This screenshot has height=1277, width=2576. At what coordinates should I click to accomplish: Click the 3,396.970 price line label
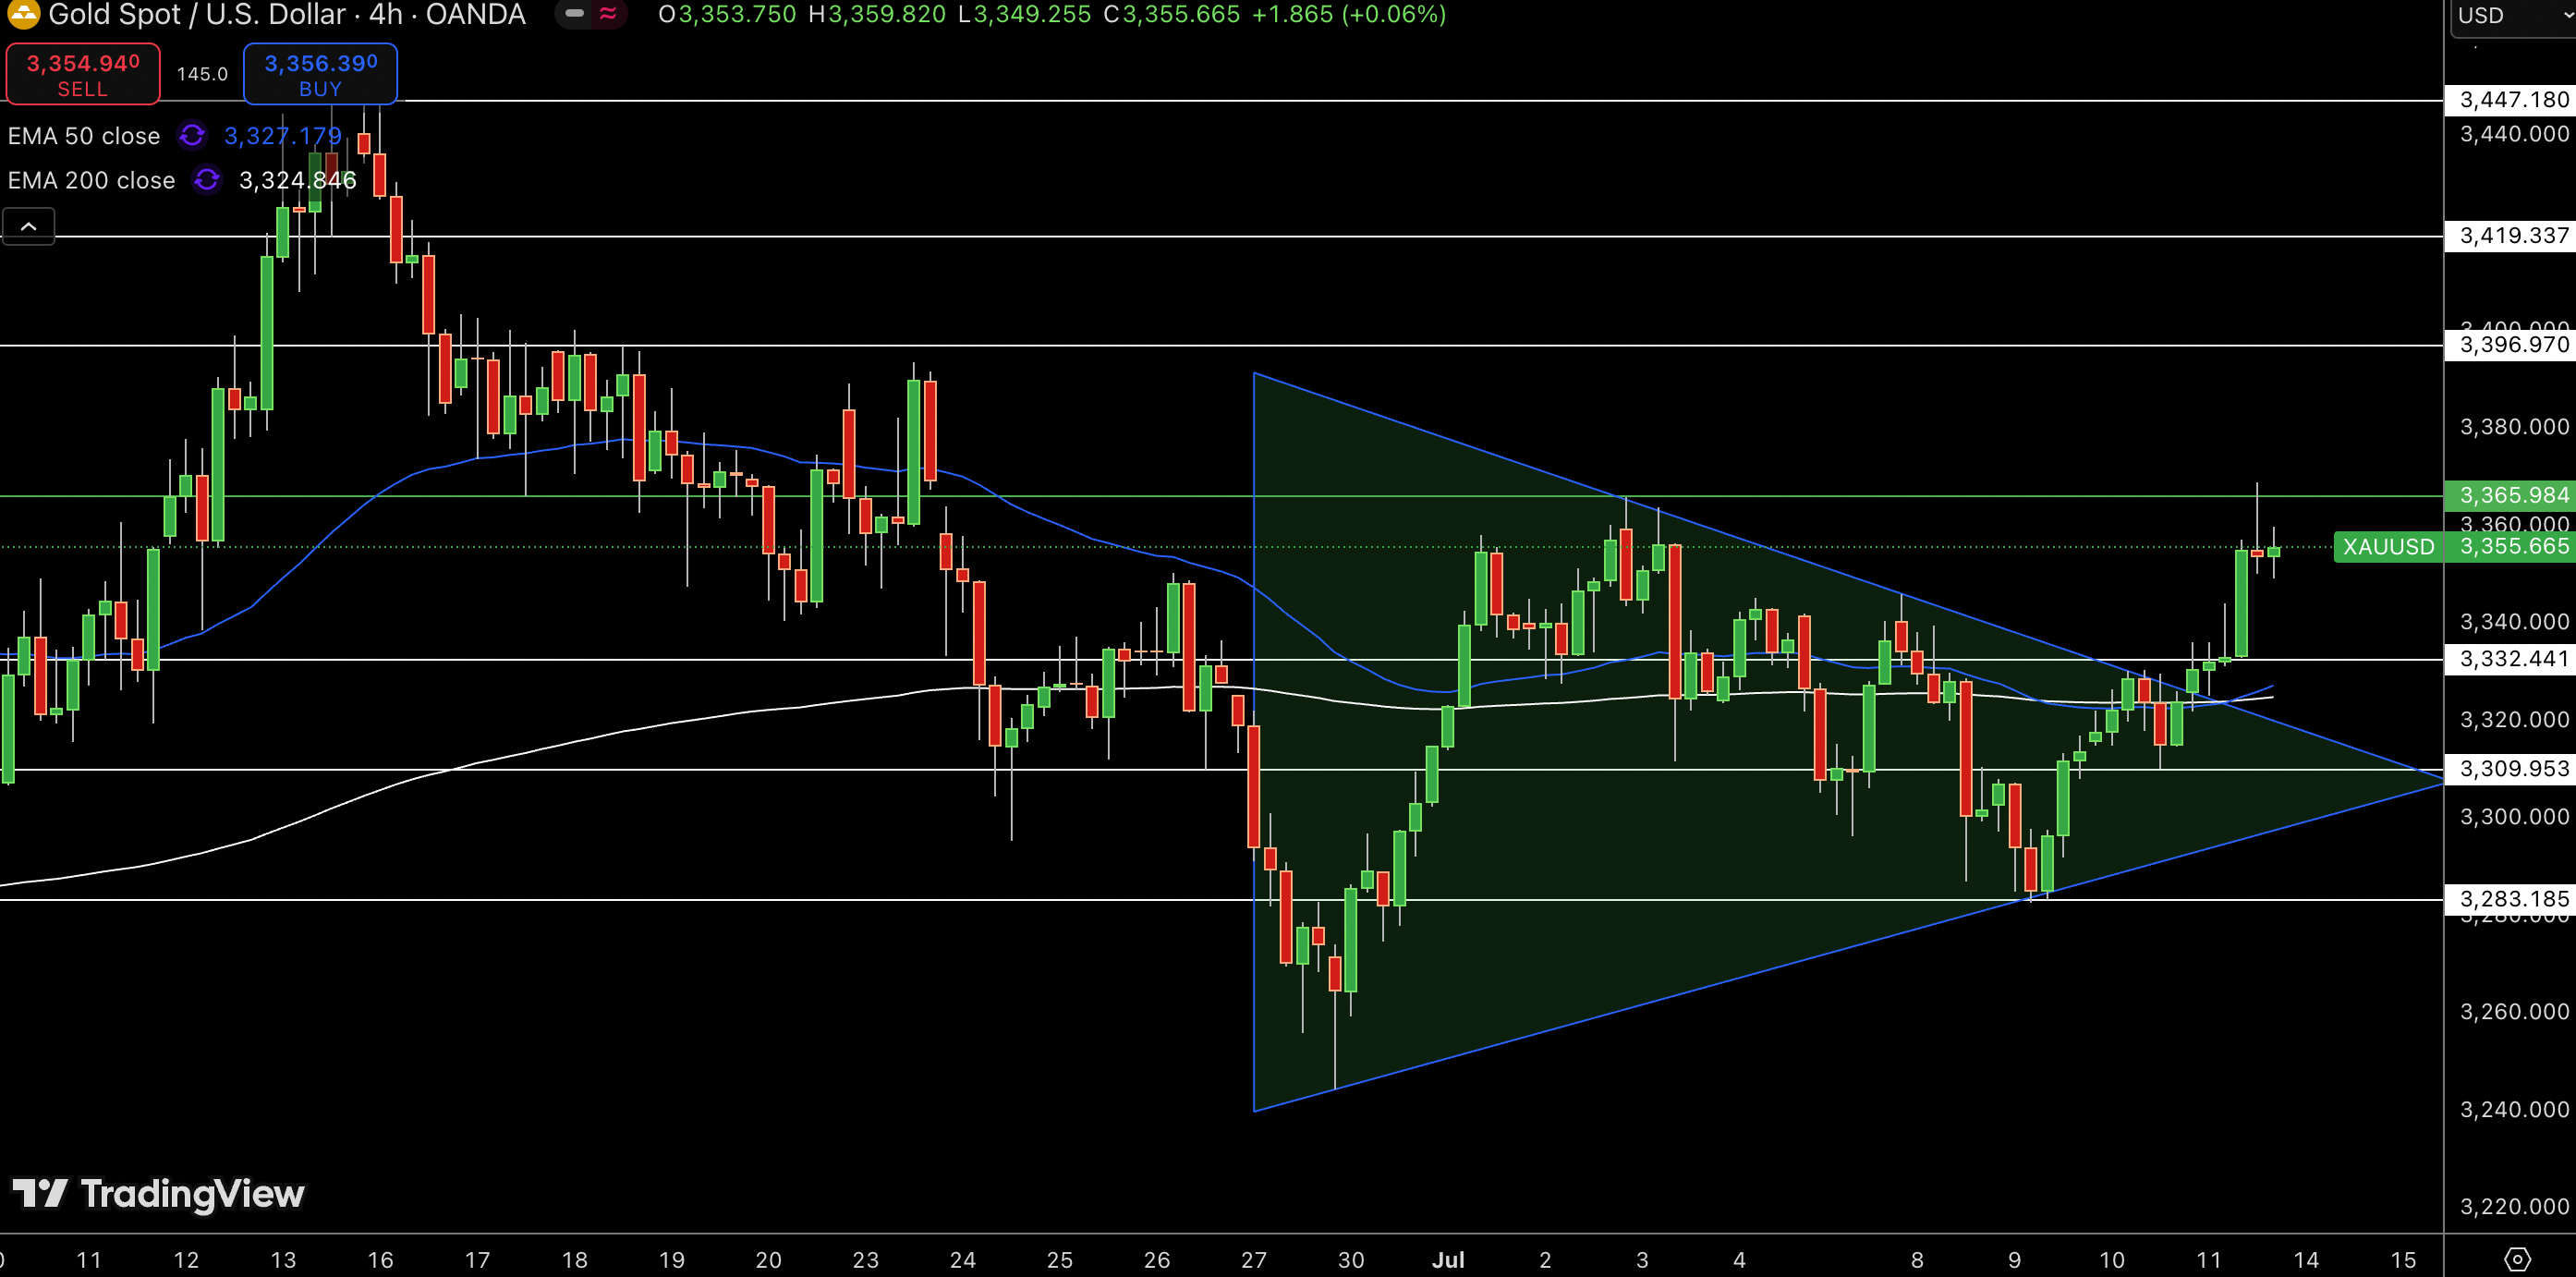point(2511,345)
